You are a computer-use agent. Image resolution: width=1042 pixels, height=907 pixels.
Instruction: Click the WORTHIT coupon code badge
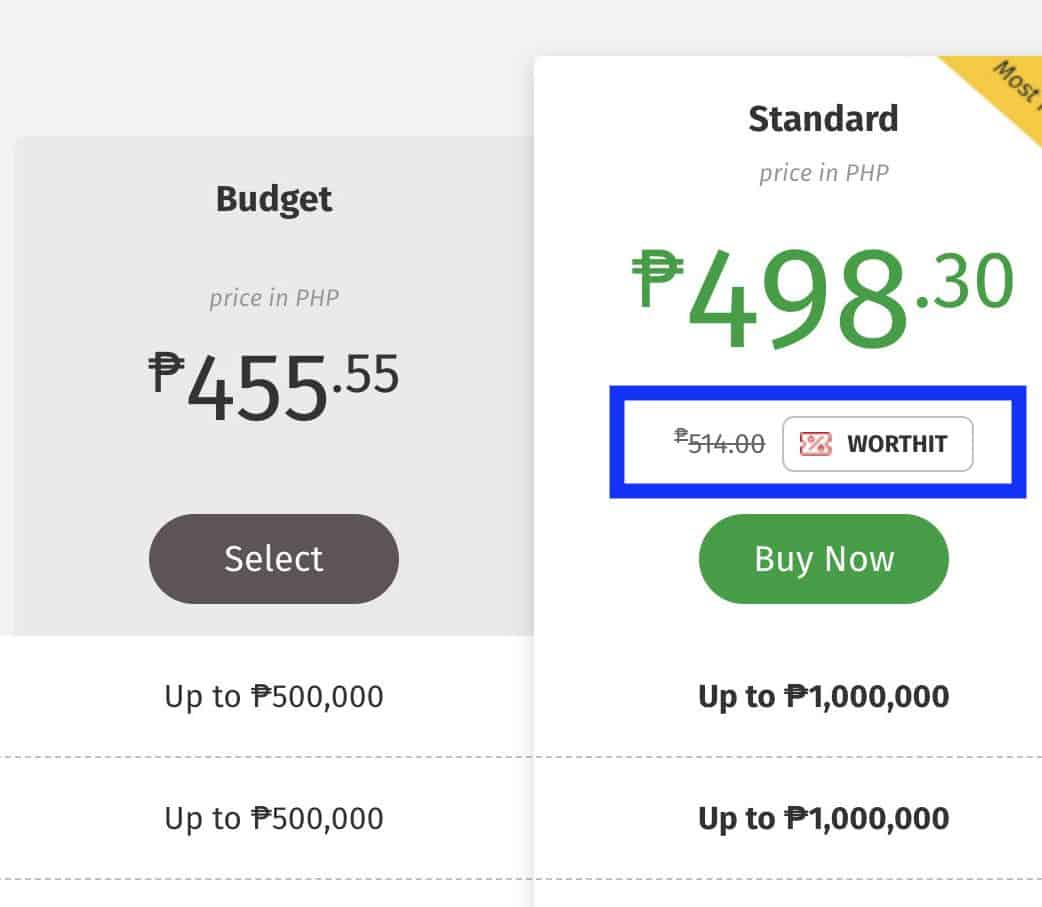(x=877, y=444)
